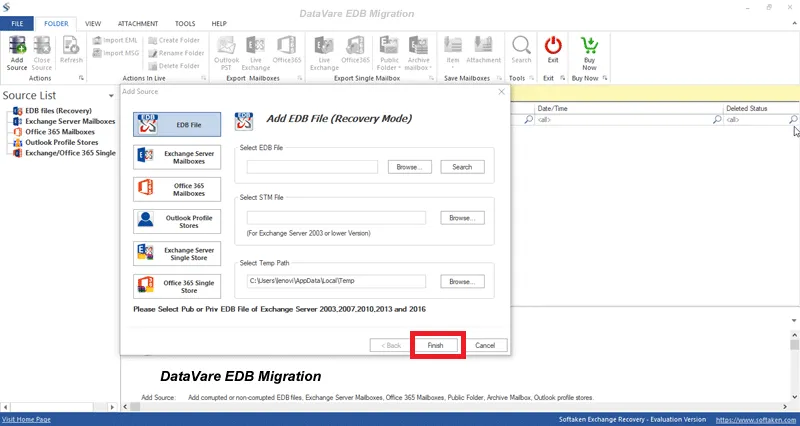Choose Outlook Profile Stores source type
This screenshot has height=426, width=800.
pos(177,221)
